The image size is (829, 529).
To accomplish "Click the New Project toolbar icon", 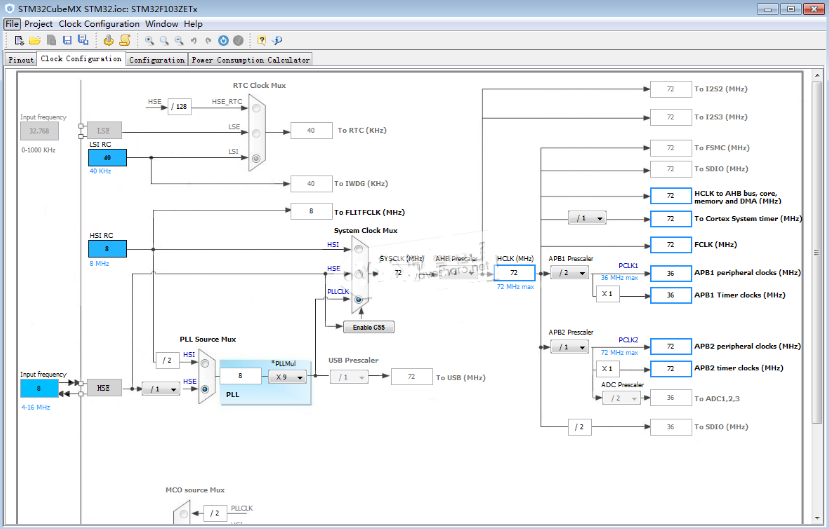I will coord(19,41).
